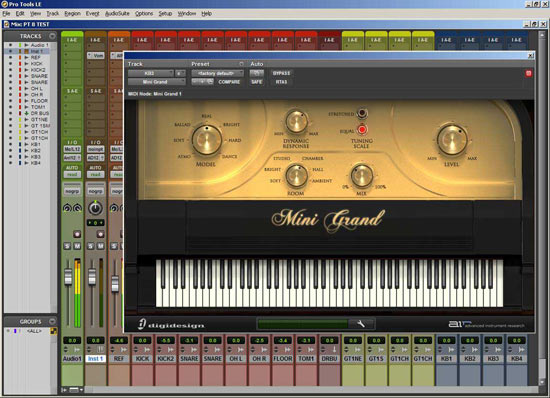Toggle the automation SAFE button

[256, 82]
